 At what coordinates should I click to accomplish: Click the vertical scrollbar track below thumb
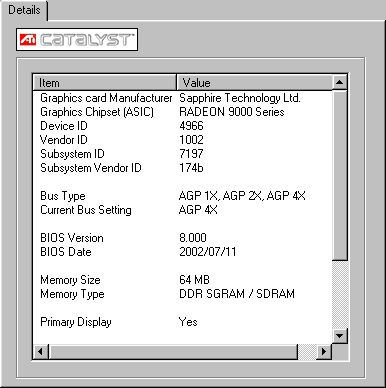[x=340, y=294]
